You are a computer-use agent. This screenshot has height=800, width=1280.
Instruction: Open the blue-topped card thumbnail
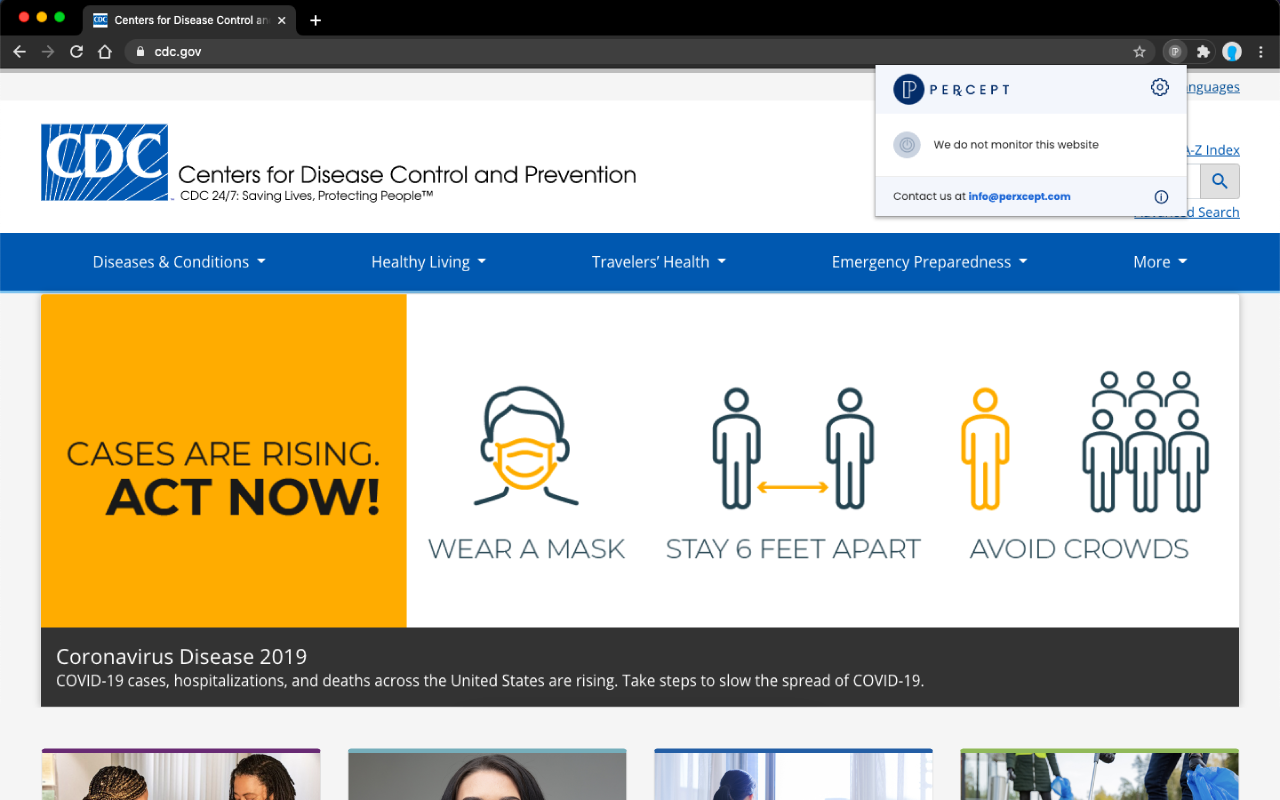click(793, 775)
